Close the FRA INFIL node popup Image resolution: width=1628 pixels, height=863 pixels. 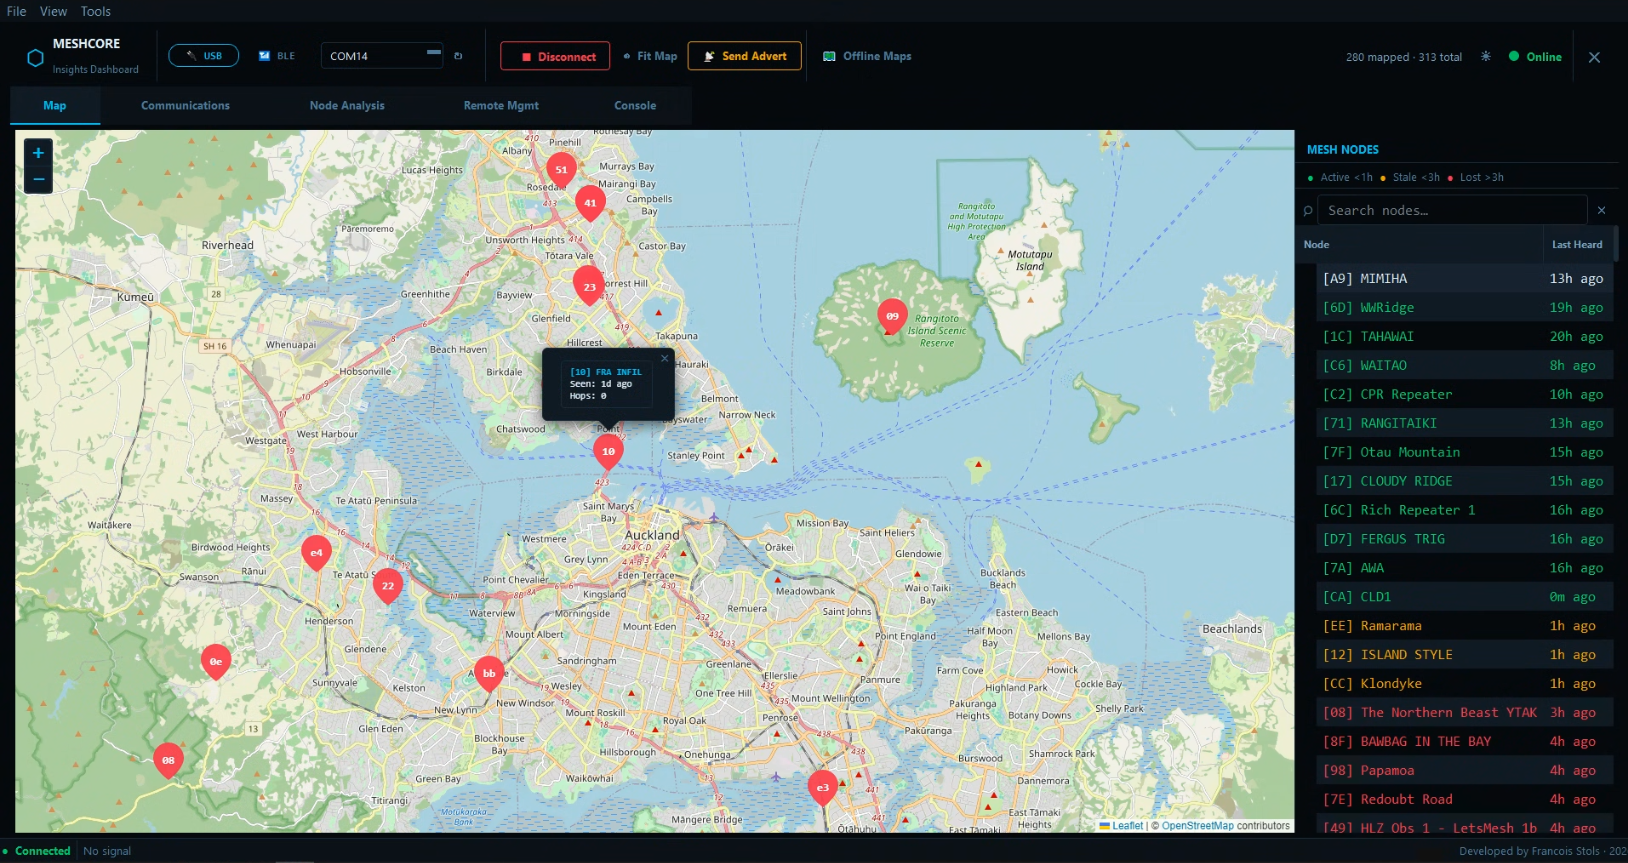coord(665,358)
